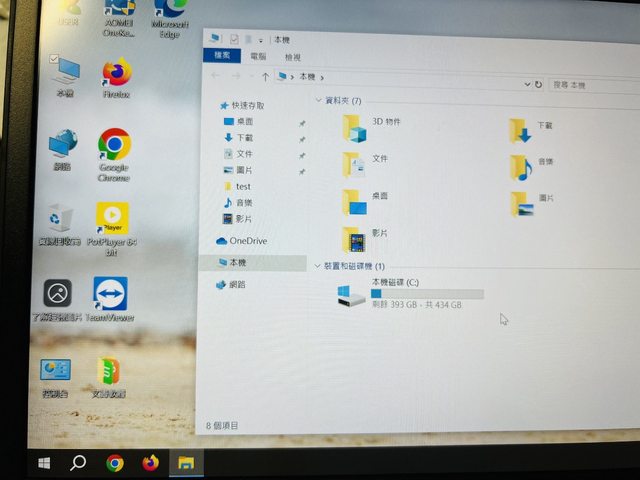Screen dimensions: 640x480
Task: Toggle the checkbox on the 本機 desktop icon
Action: point(54,60)
